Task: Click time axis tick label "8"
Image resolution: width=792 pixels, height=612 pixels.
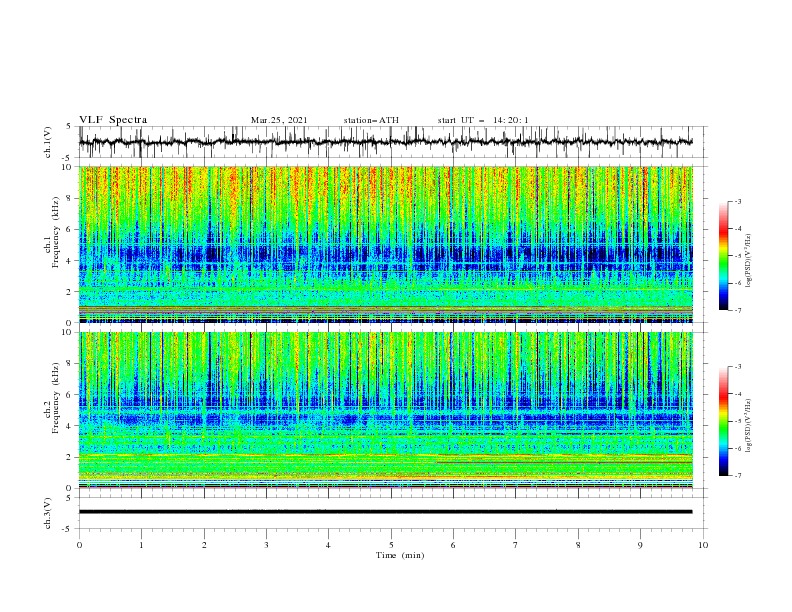Action: coord(578,545)
